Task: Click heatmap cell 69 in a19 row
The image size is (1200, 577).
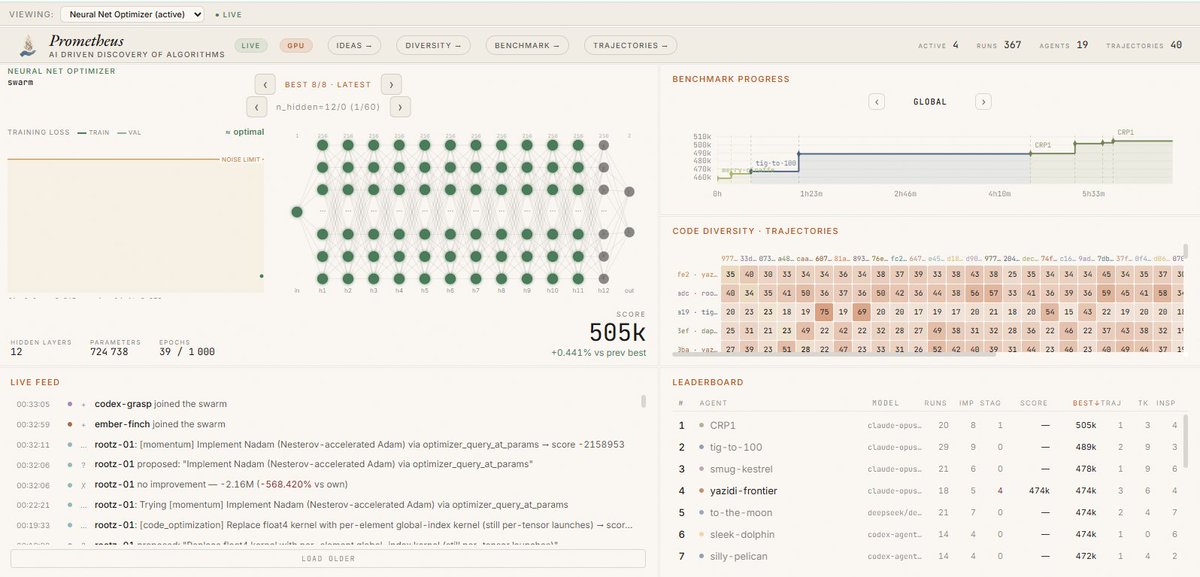Action: (x=861, y=312)
